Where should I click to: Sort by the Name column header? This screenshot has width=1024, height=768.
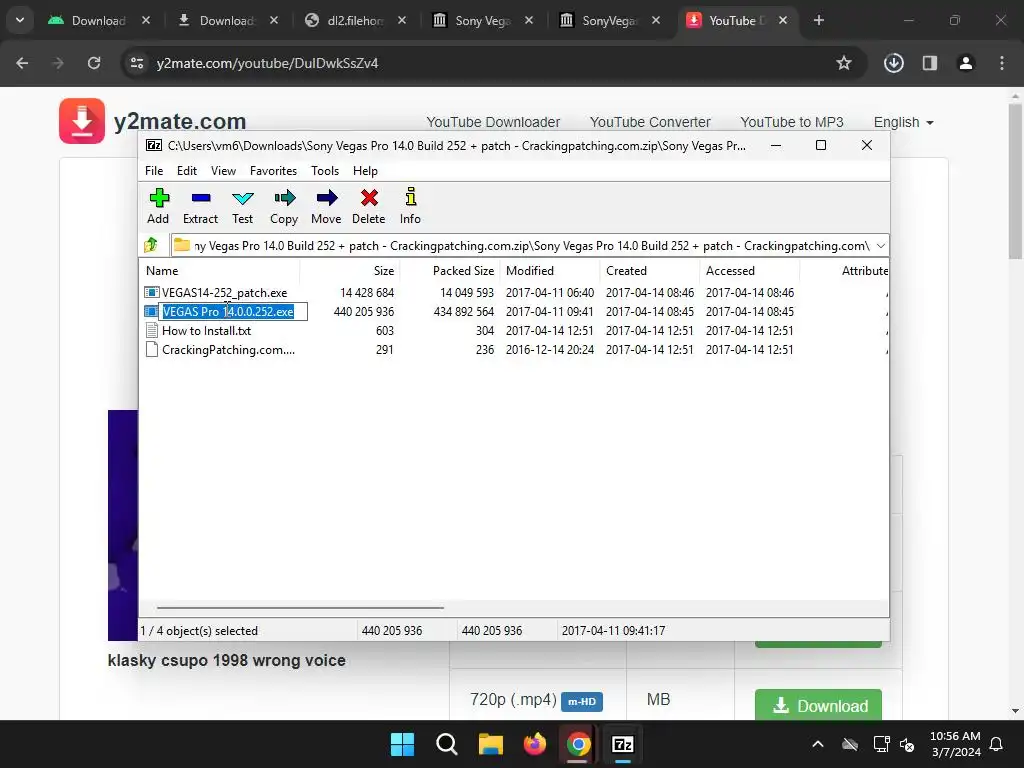pyautogui.click(x=219, y=270)
